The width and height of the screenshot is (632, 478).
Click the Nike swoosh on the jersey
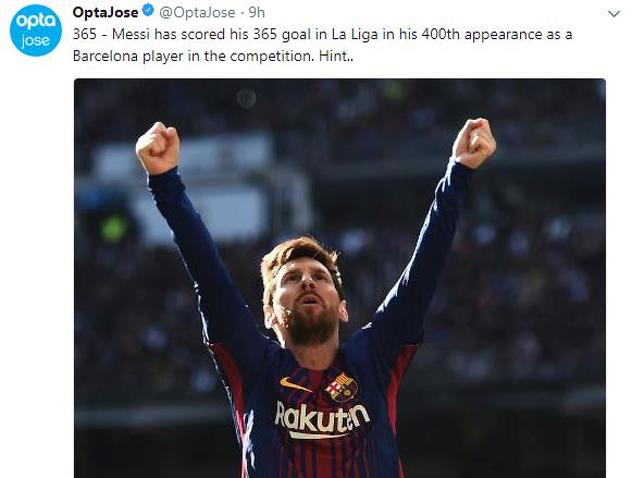[295, 384]
